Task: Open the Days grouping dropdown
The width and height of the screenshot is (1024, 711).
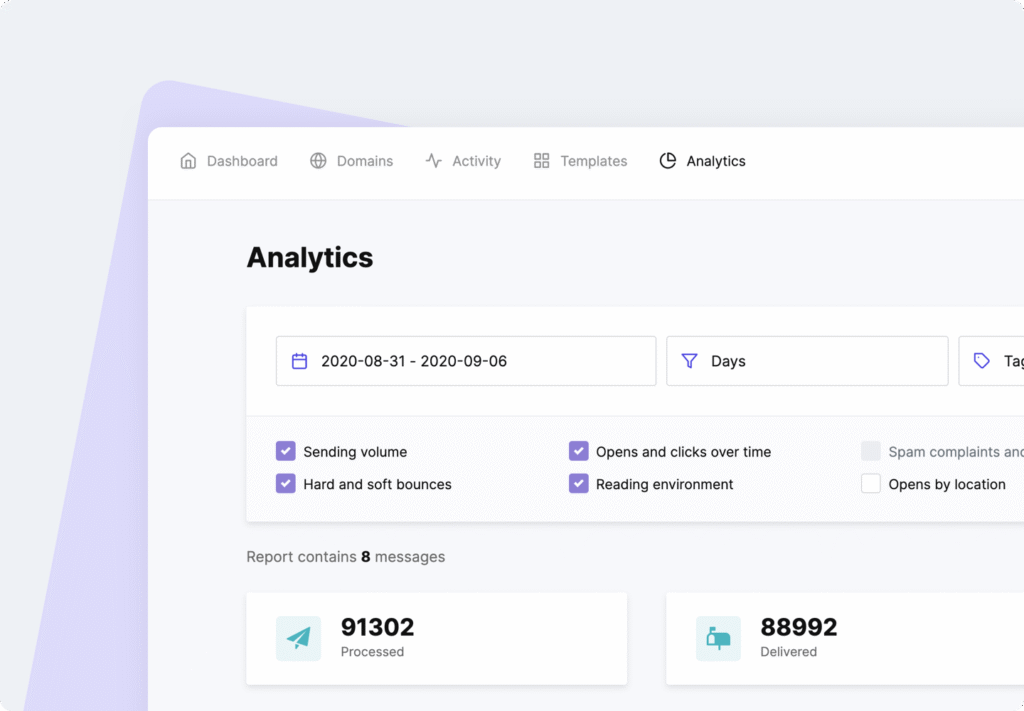Action: (807, 361)
